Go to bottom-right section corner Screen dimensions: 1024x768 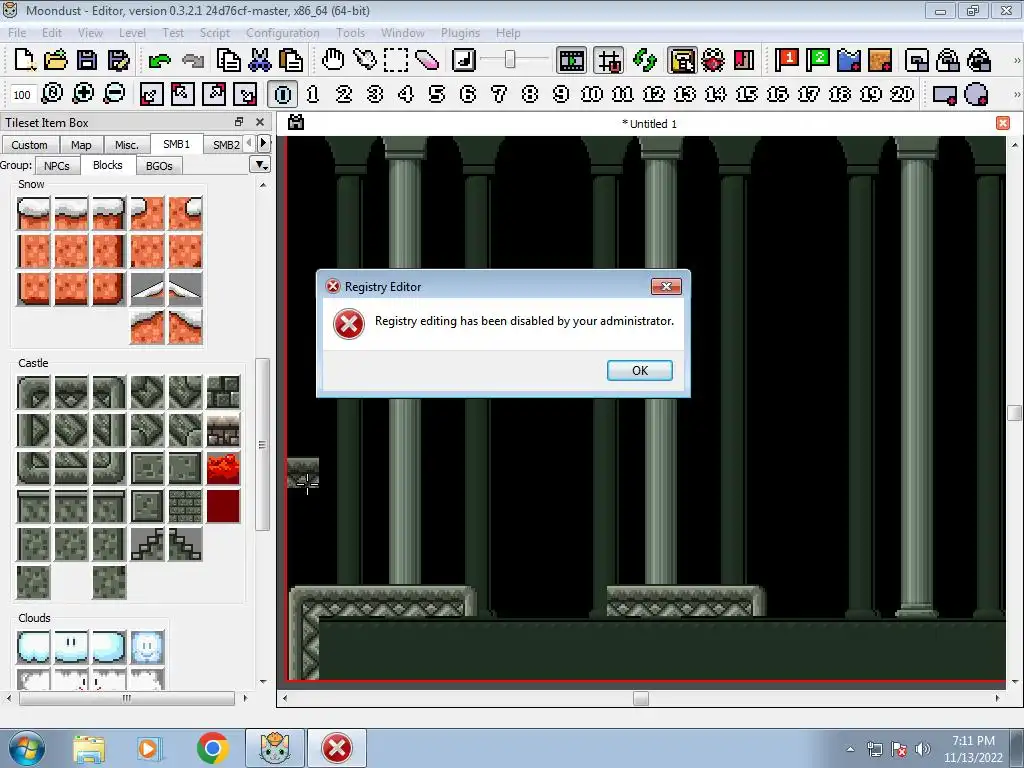pyautogui.click(x=246, y=94)
